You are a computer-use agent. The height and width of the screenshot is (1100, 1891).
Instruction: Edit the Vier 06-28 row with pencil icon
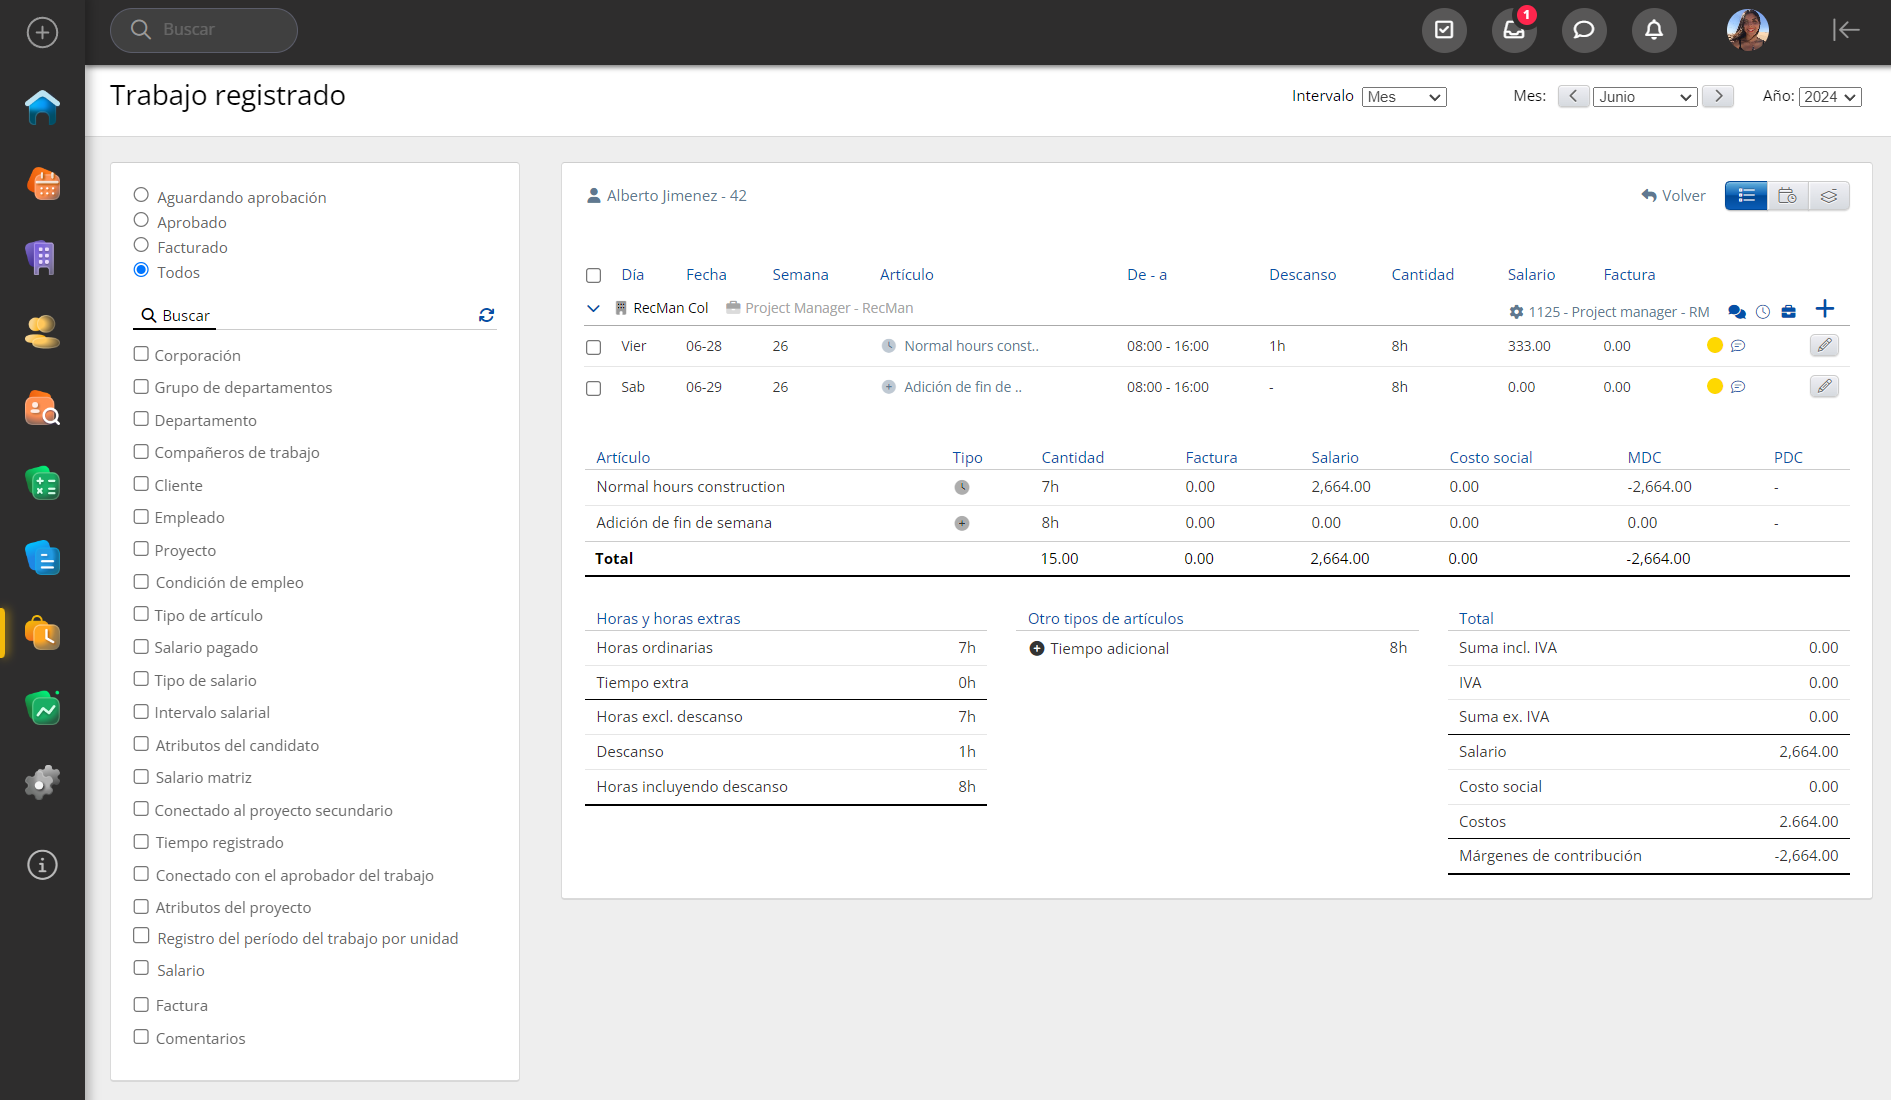pyautogui.click(x=1823, y=346)
